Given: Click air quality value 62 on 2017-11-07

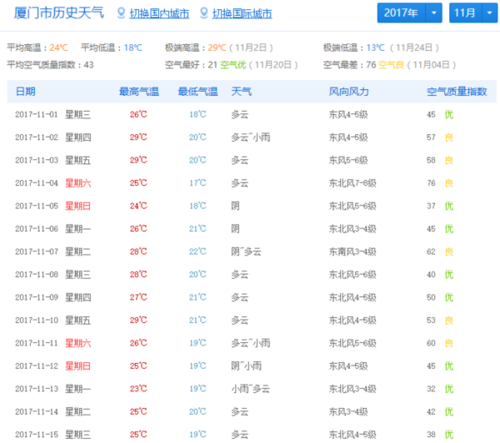Looking at the screenshot, I should point(431,252).
